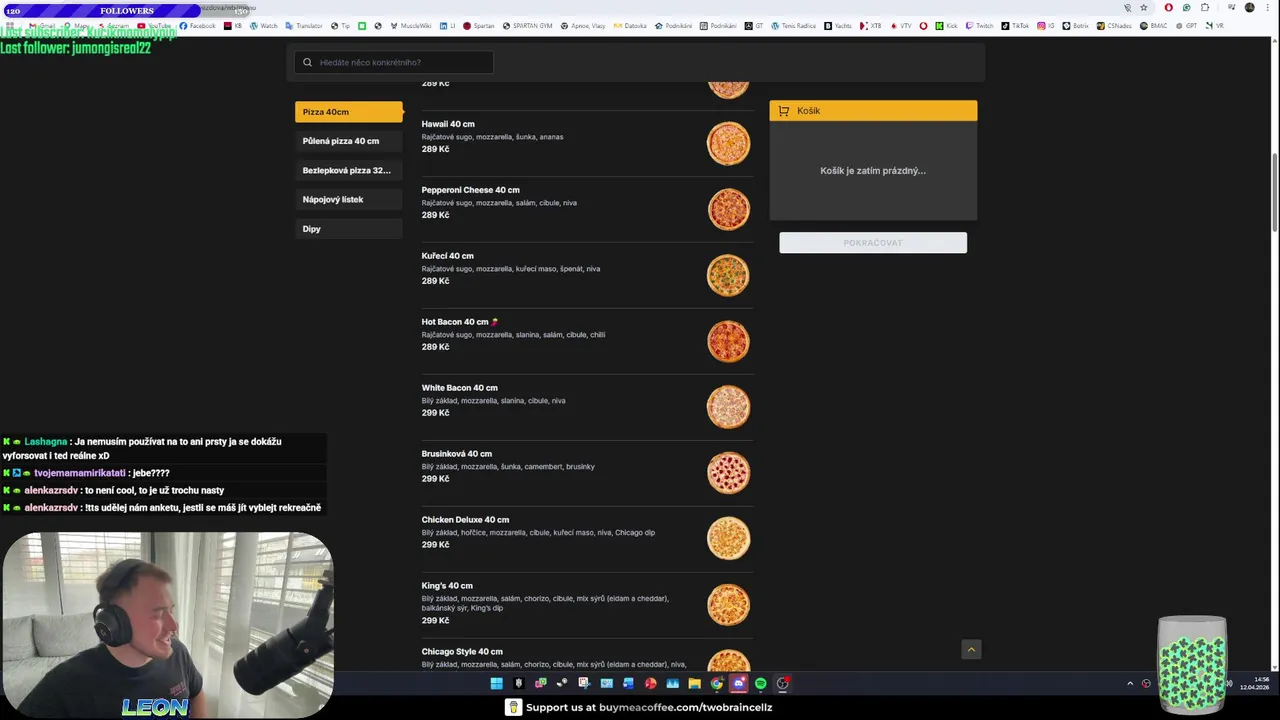The height and width of the screenshot is (720, 1280).
Task: Switch to the Nápojový lístek category
Action: [348, 199]
